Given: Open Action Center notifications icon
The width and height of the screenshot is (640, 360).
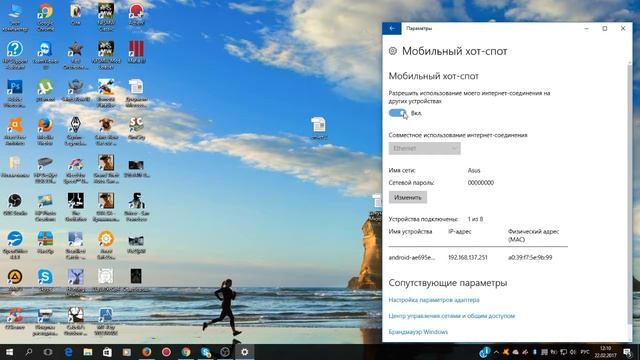Looking at the screenshot, I should (x=628, y=352).
